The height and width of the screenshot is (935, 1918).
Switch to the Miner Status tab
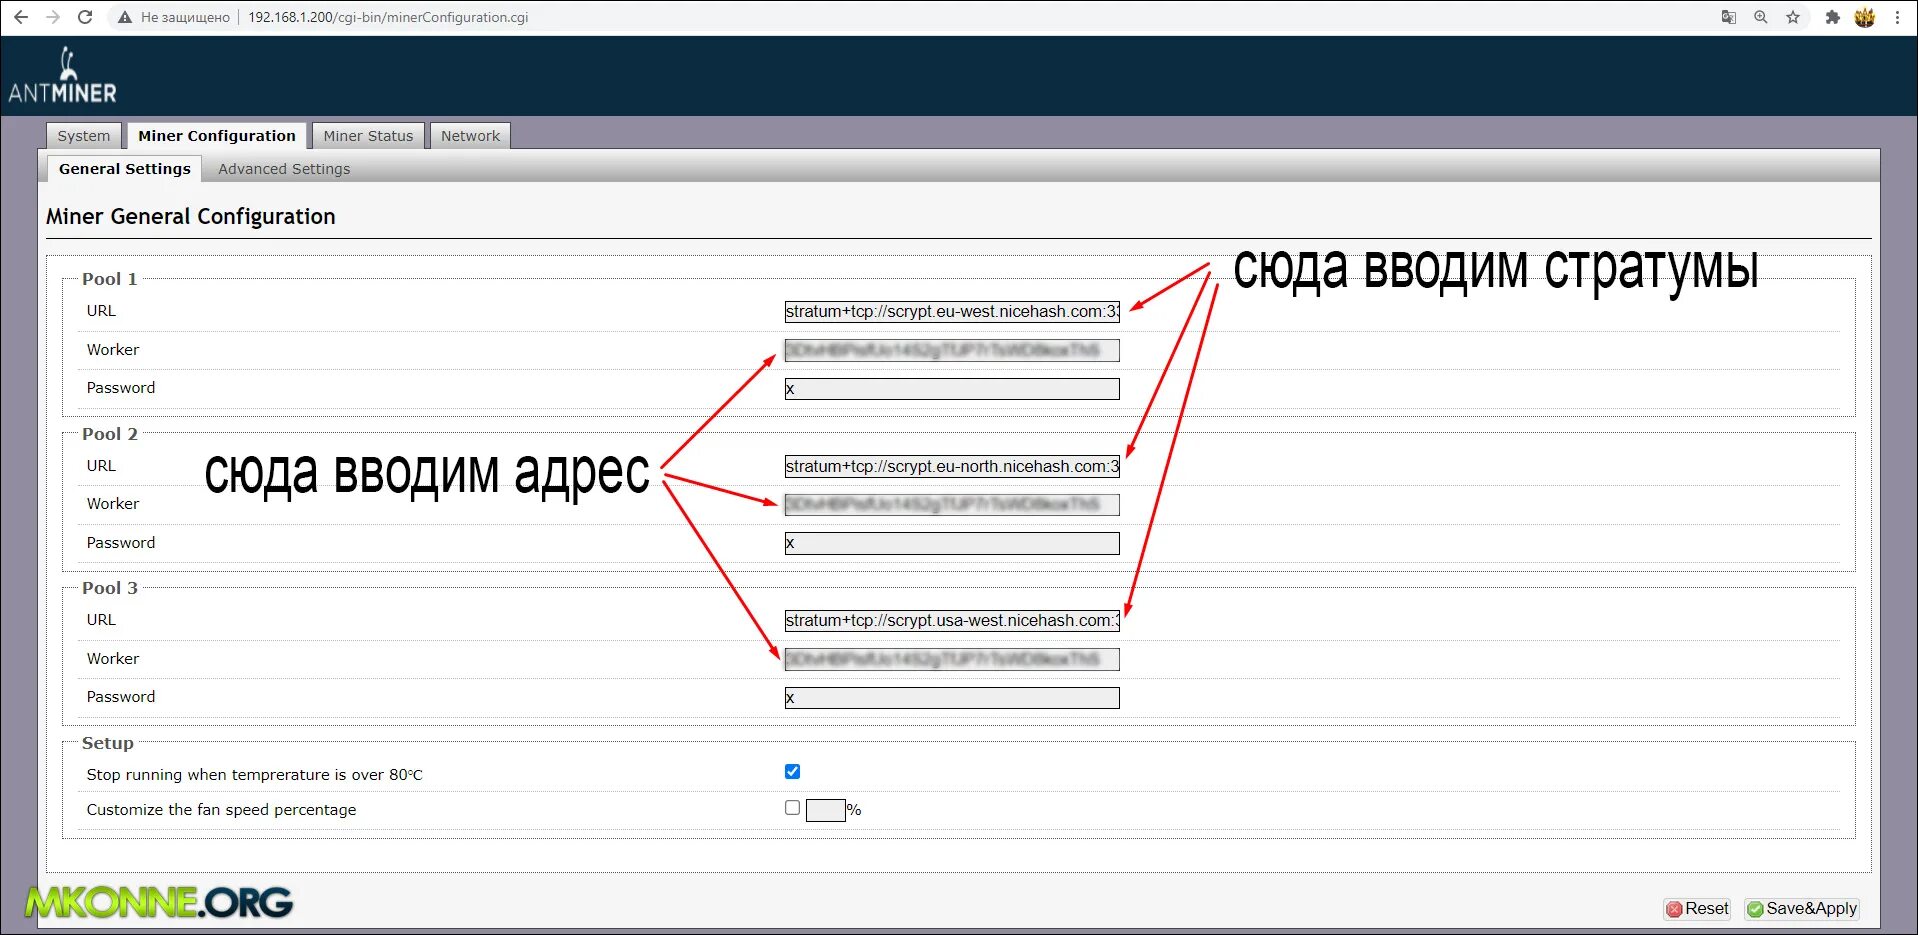point(368,136)
